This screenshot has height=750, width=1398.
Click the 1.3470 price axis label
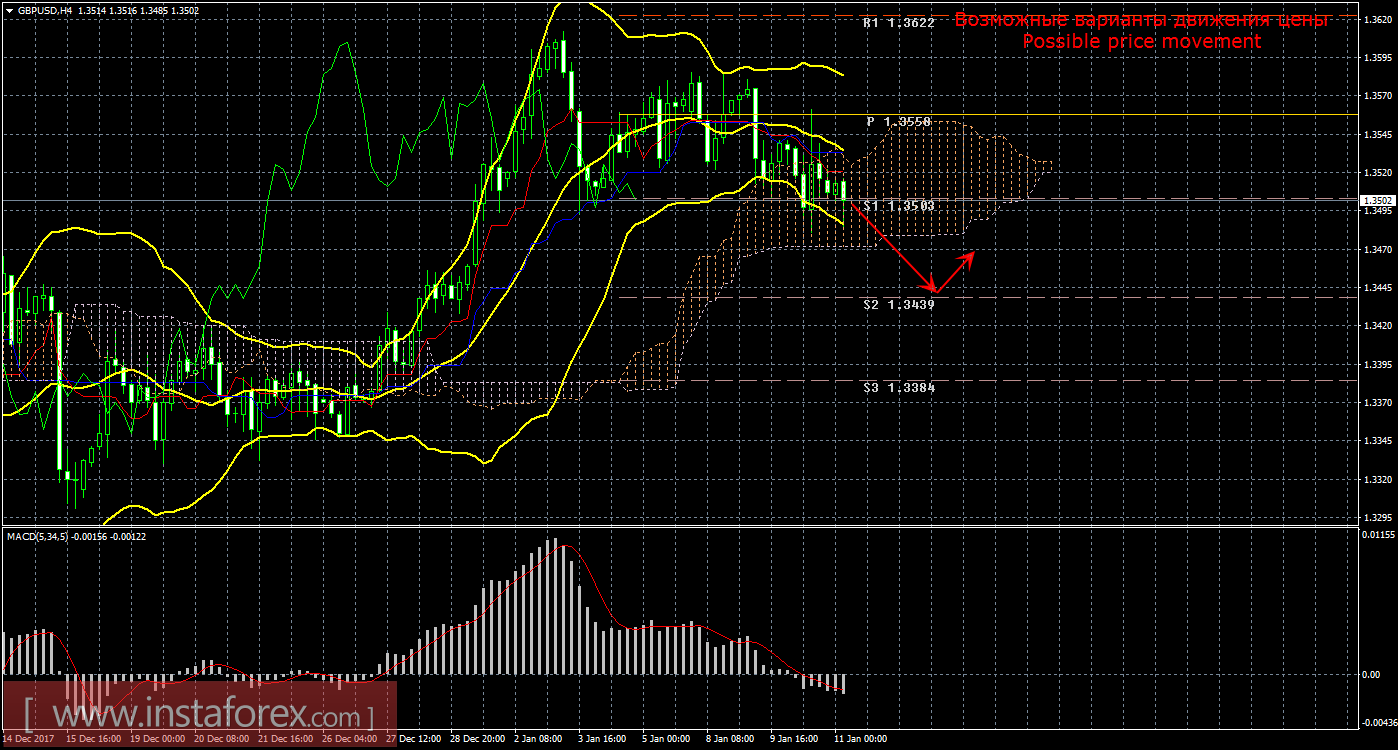coord(1377,249)
